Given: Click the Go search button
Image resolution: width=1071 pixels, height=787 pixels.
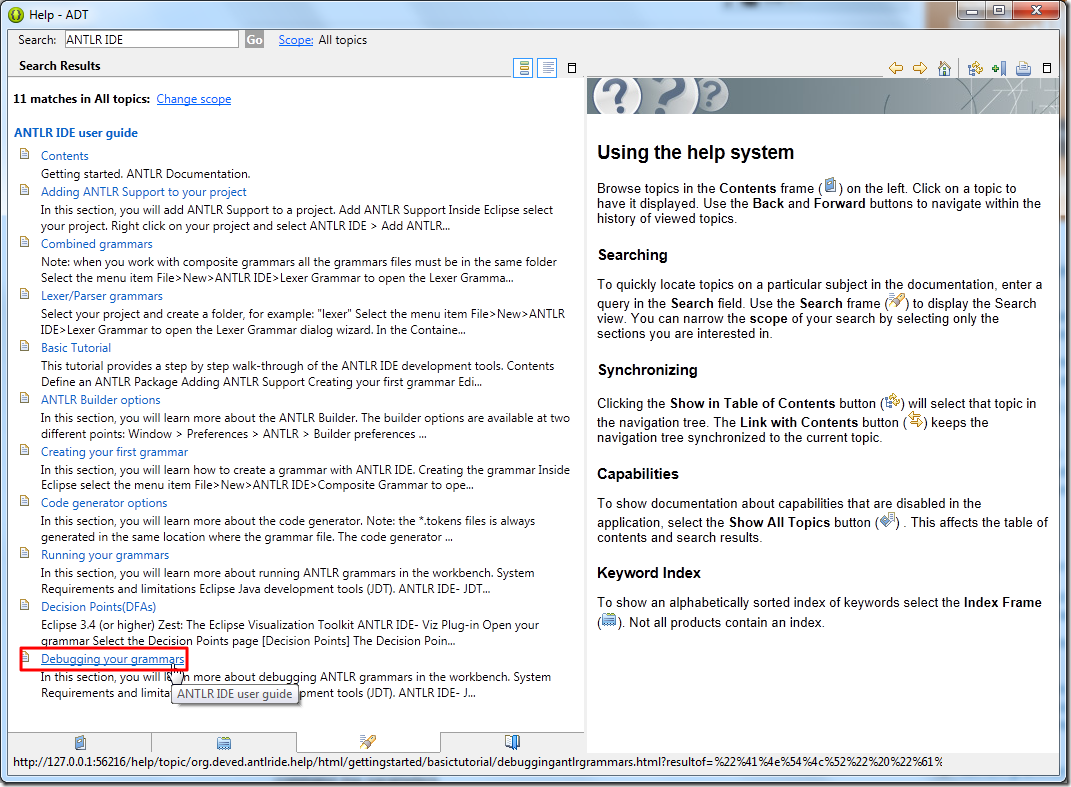Looking at the screenshot, I should click(x=254, y=40).
